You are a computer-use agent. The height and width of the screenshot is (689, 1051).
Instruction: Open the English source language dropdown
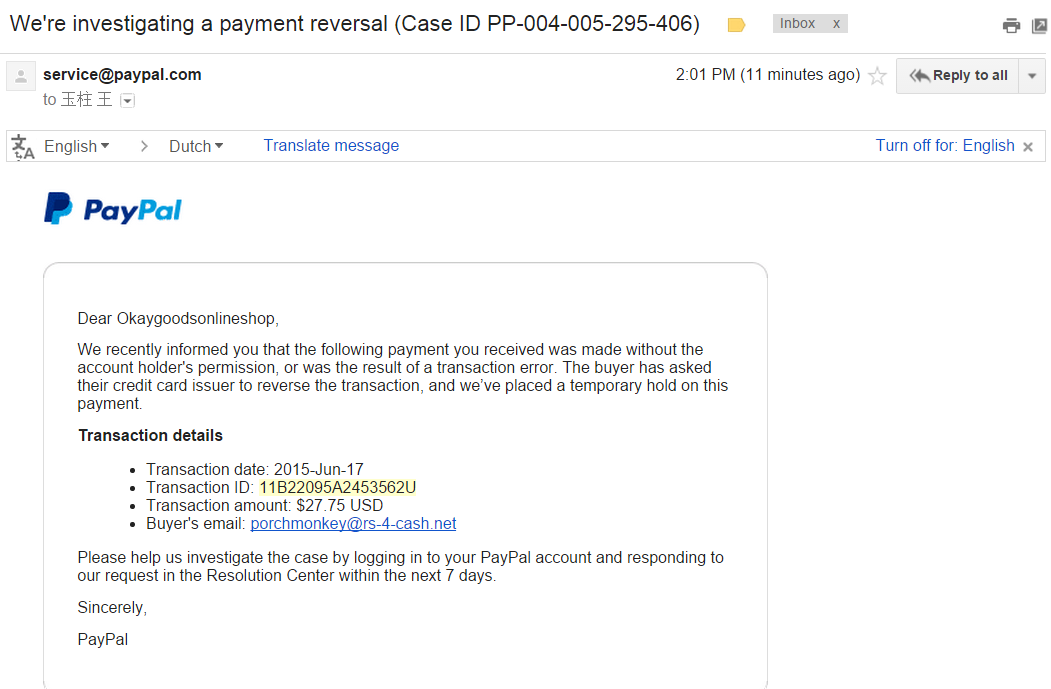click(x=76, y=146)
